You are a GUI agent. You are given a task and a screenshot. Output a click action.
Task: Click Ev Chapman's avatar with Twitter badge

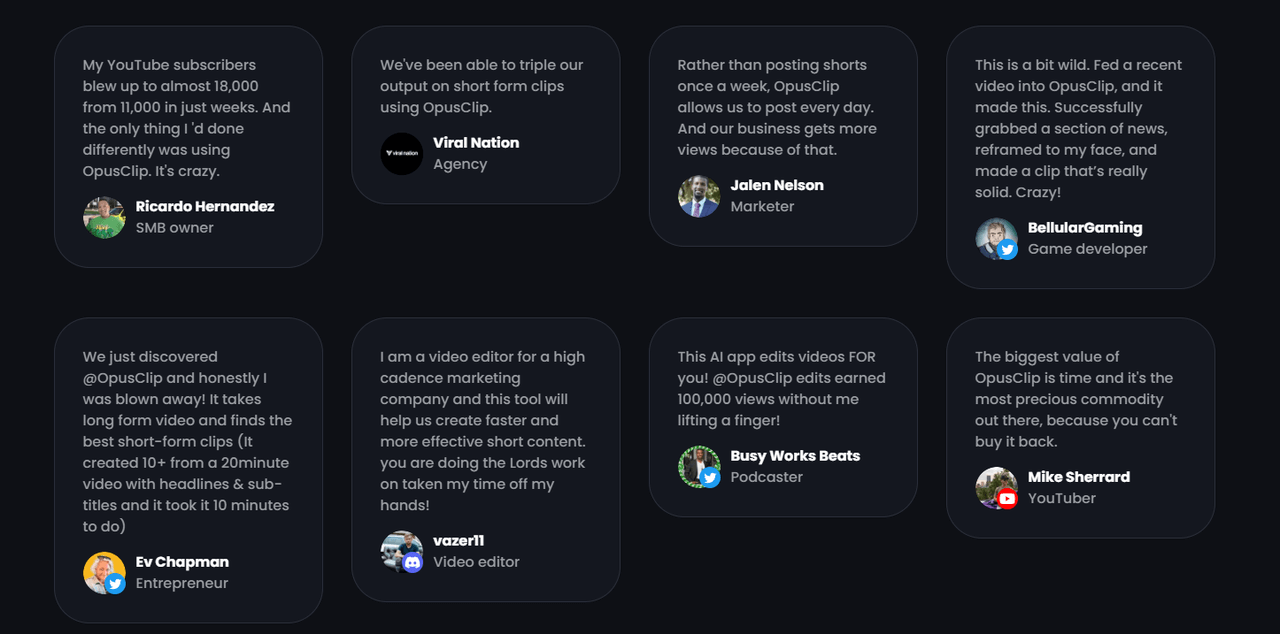(104, 572)
